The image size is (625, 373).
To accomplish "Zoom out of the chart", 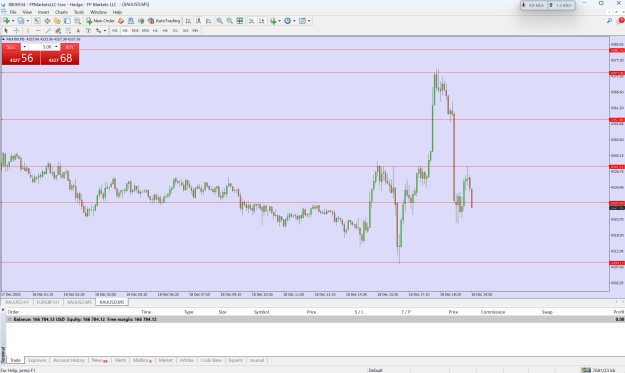I will (230, 21).
